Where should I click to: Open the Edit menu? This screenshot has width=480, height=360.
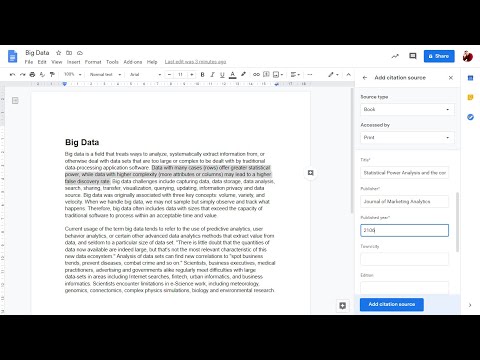42,62
